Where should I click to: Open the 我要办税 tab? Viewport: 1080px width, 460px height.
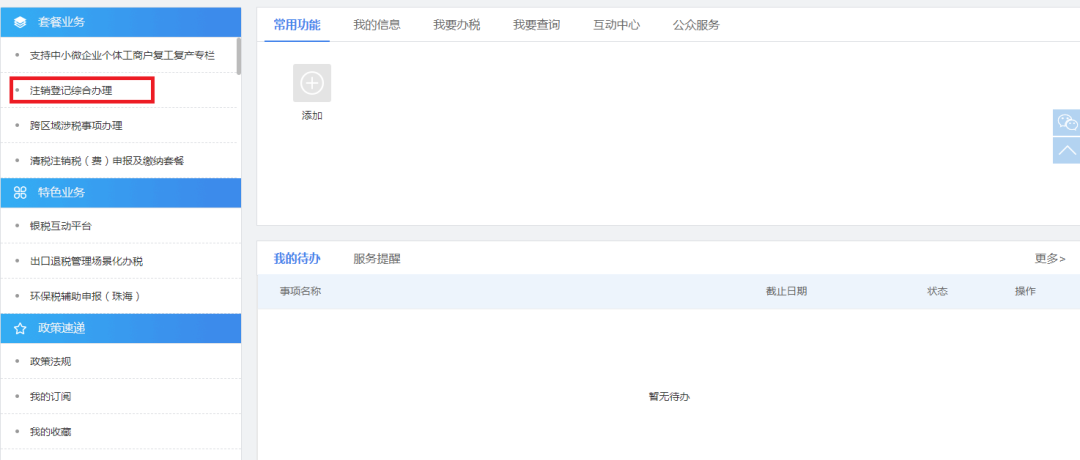pos(457,25)
